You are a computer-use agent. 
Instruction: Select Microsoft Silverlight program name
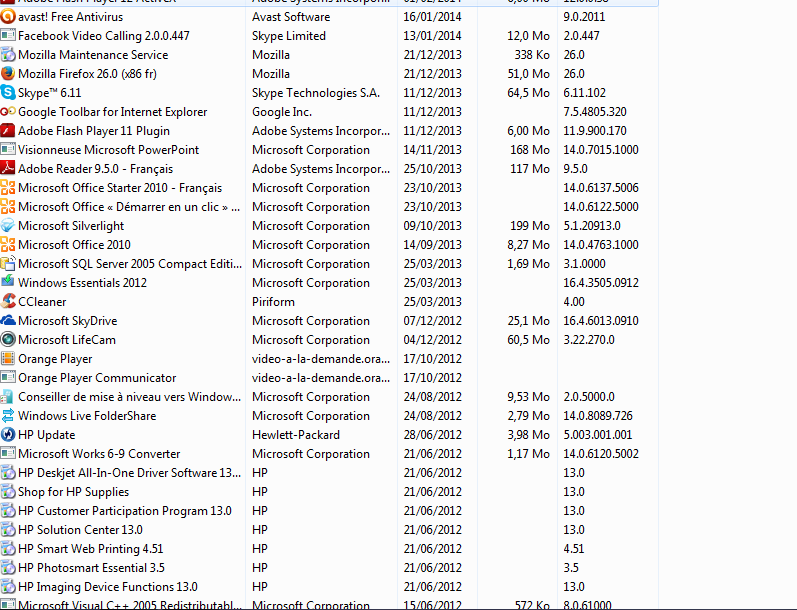(x=71, y=226)
